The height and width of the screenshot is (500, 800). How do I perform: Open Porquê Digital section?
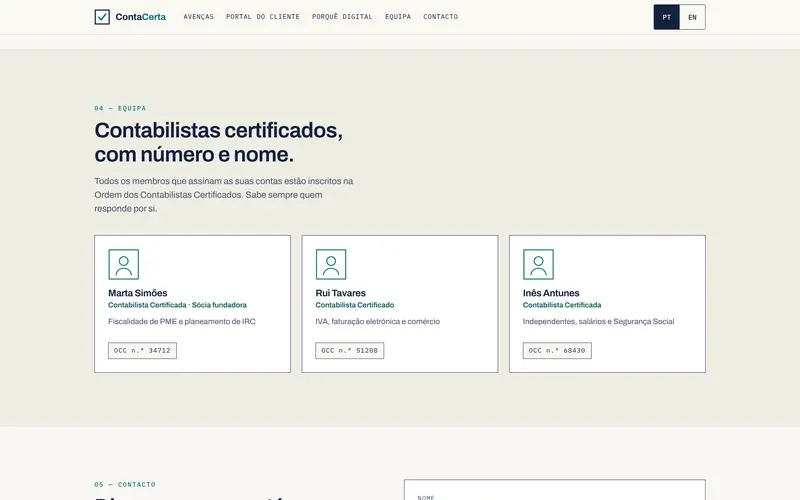click(342, 17)
